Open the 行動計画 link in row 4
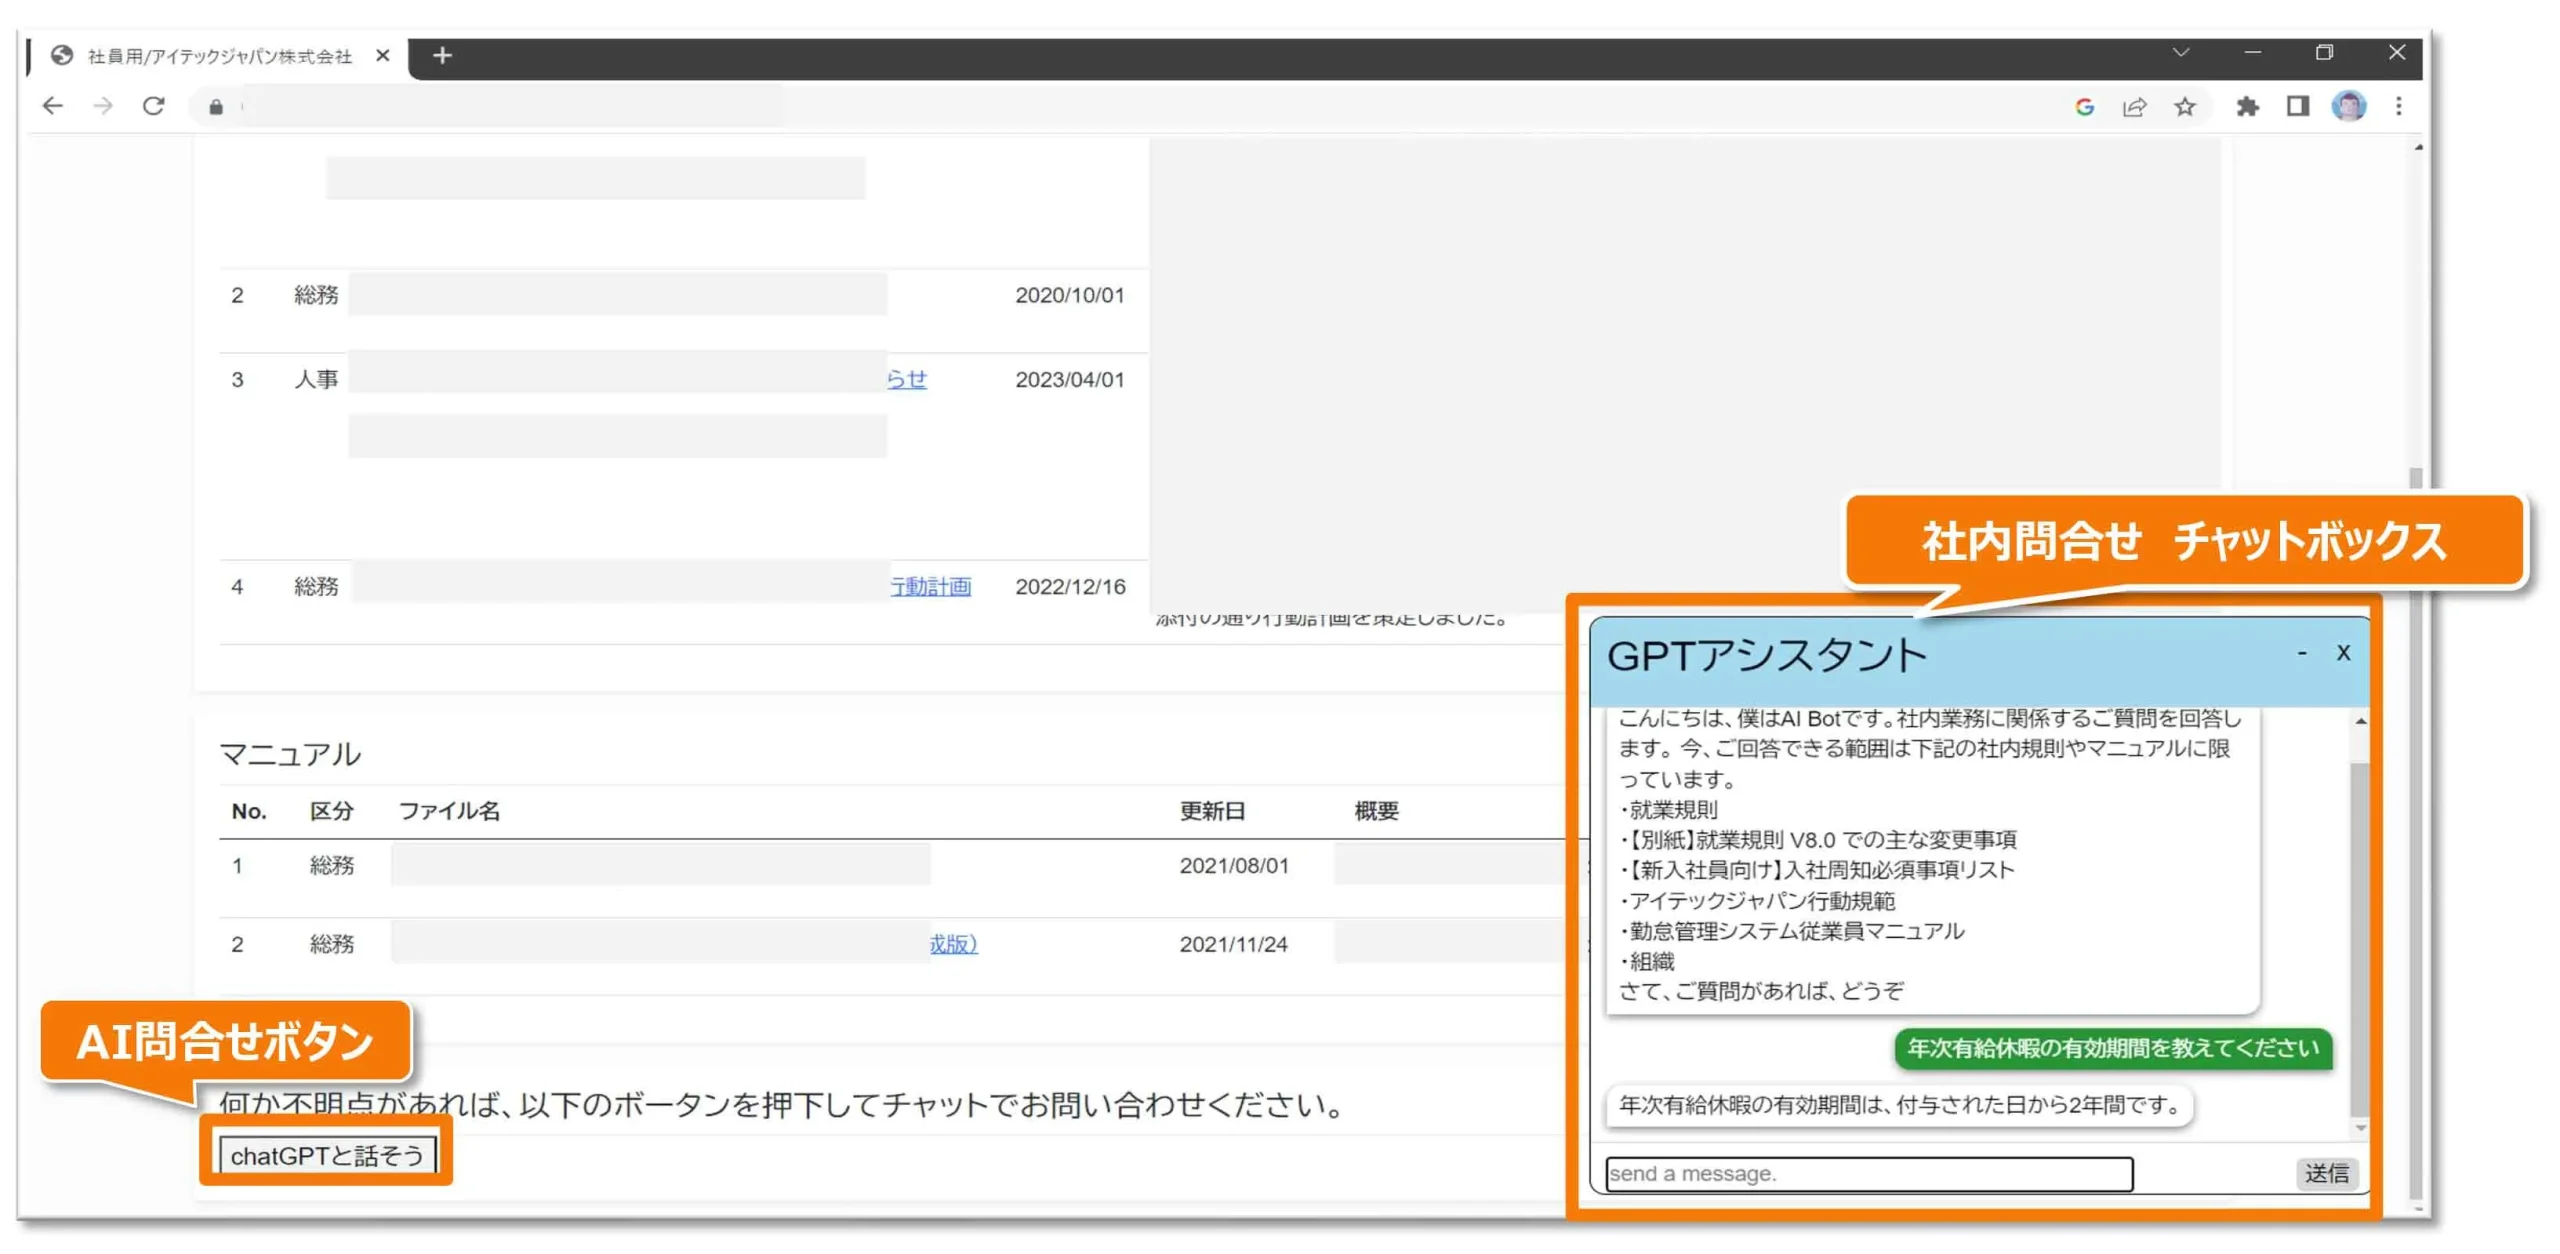The image size is (2560, 1254). (930, 586)
